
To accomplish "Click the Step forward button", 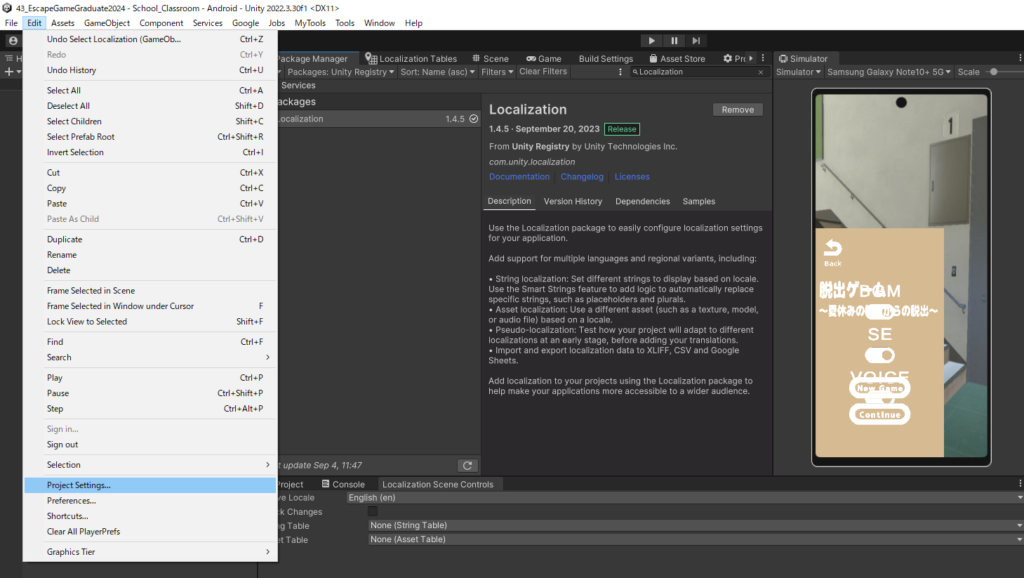I will [x=696, y=40].
